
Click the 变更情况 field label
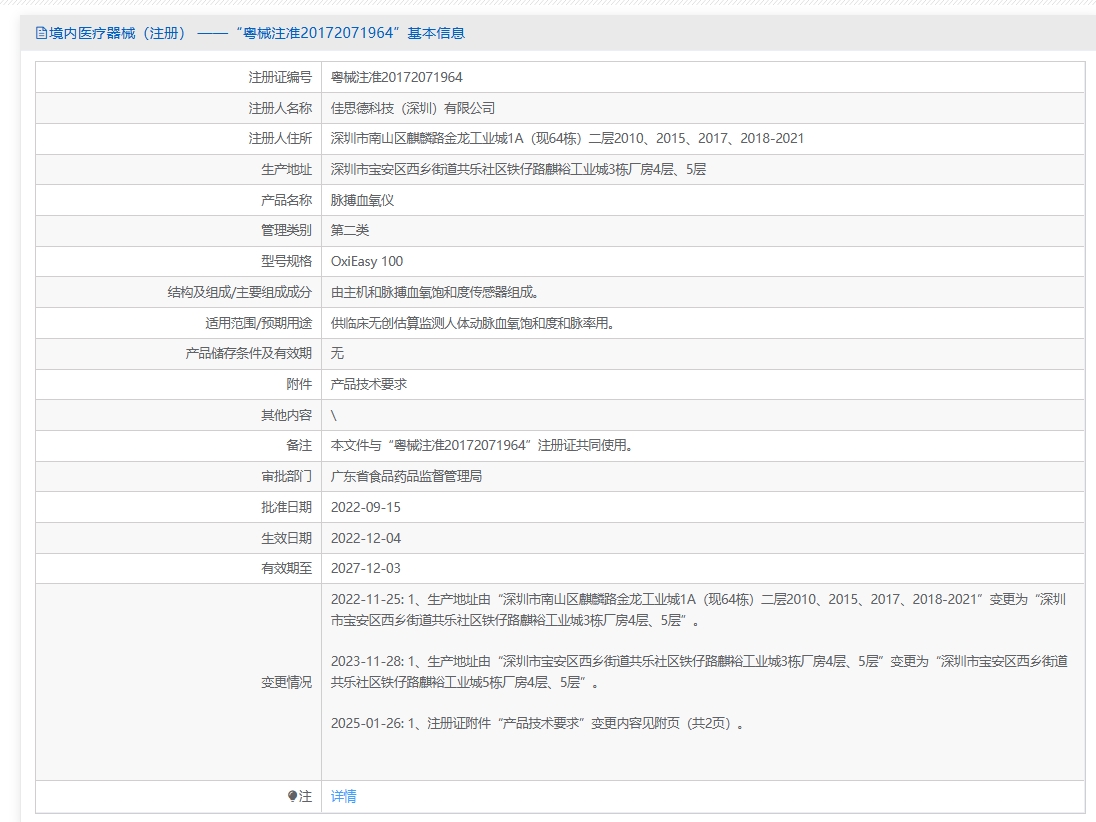tap(287, 682)
